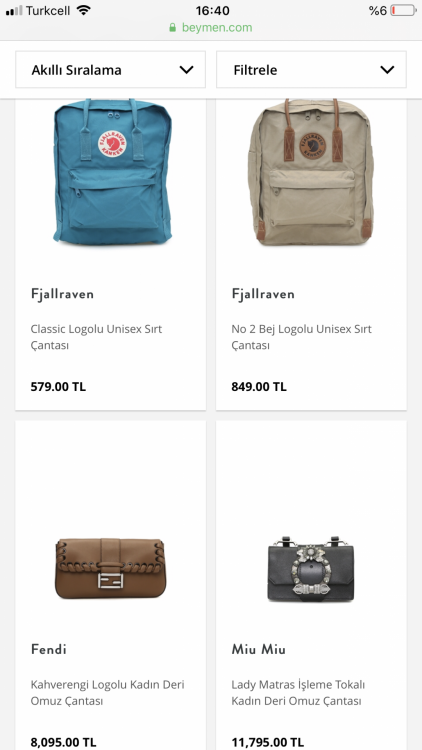This screenshot has height=750, width=422.
Task: Click the chevron arrow beside Akıllı Sıralama
Action: coord(186,70)
